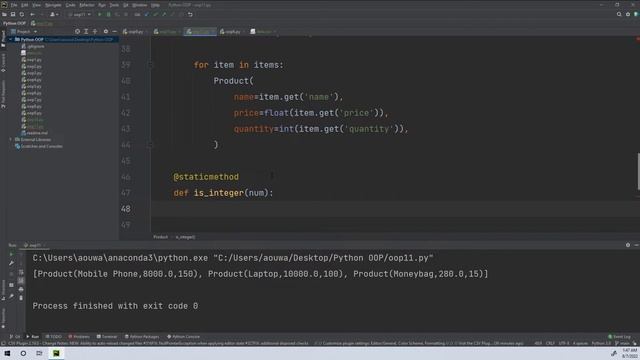Open the Code menu
Image resolution: width=640 pixels, height=360 pixels.
[x=71, y=5]
